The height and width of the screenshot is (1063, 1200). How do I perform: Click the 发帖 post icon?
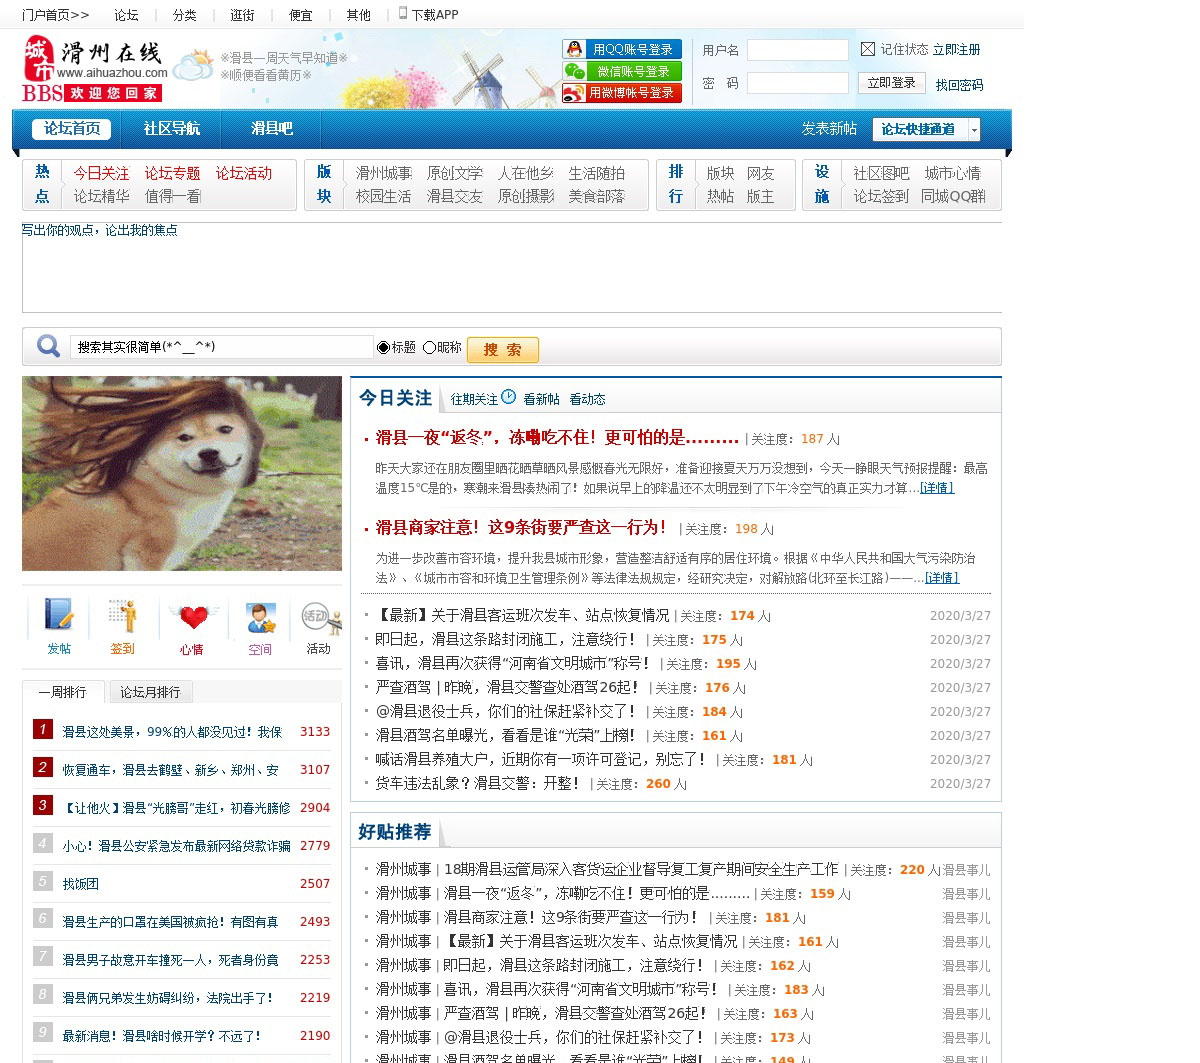point(59,616)
